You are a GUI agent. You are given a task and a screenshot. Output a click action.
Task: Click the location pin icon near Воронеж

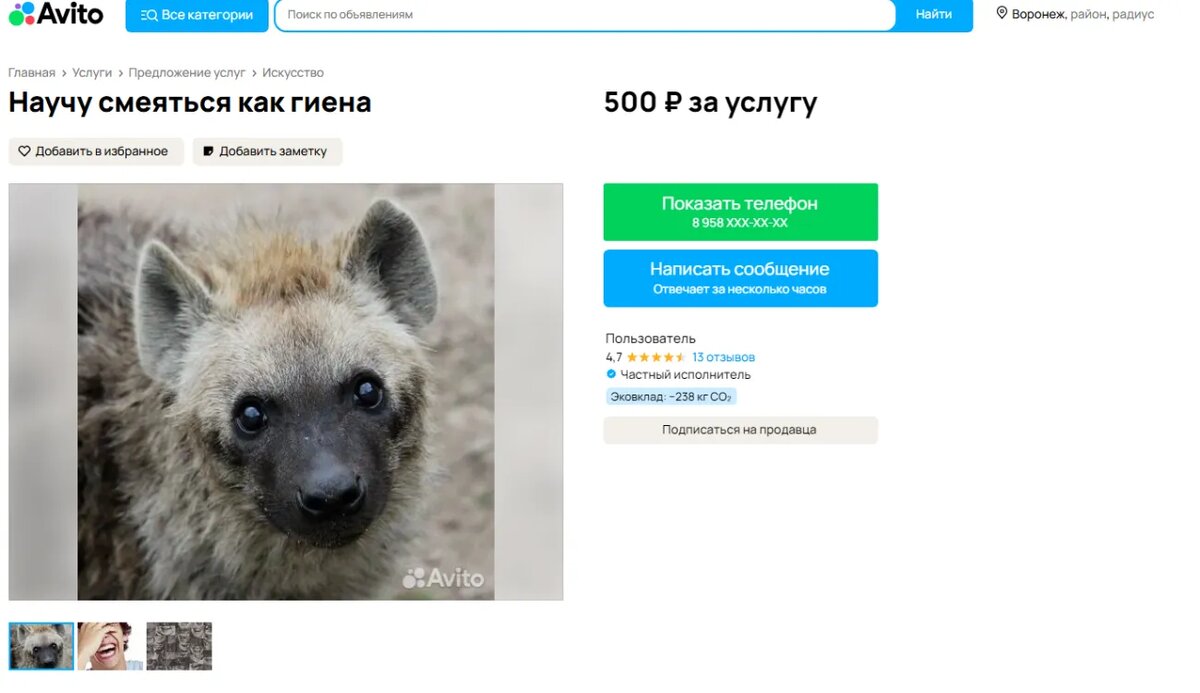(x=1001, y=14)
